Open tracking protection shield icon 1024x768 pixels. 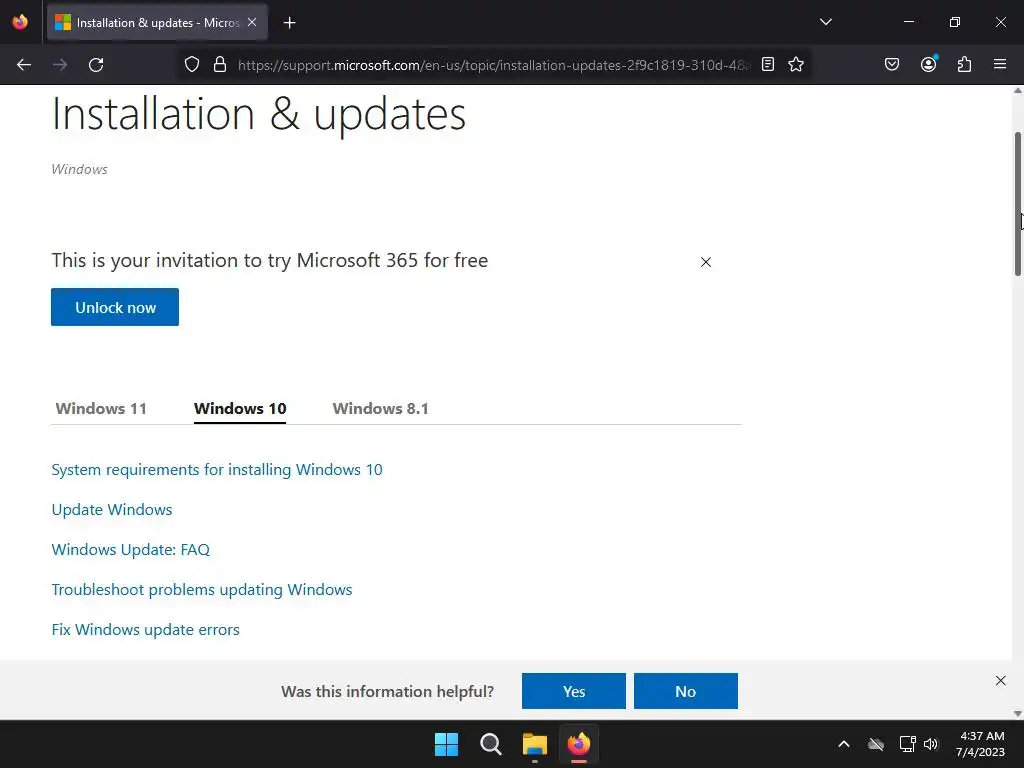coord(191,64)
